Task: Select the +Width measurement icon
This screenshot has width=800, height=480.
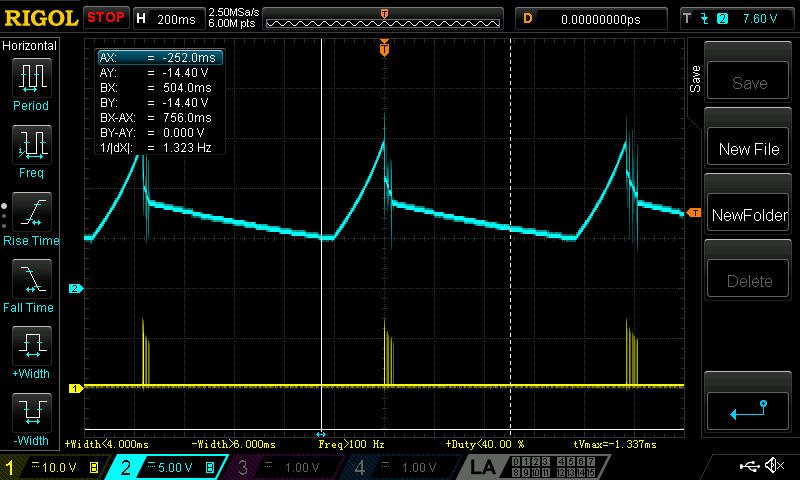Action: [32, 345]
